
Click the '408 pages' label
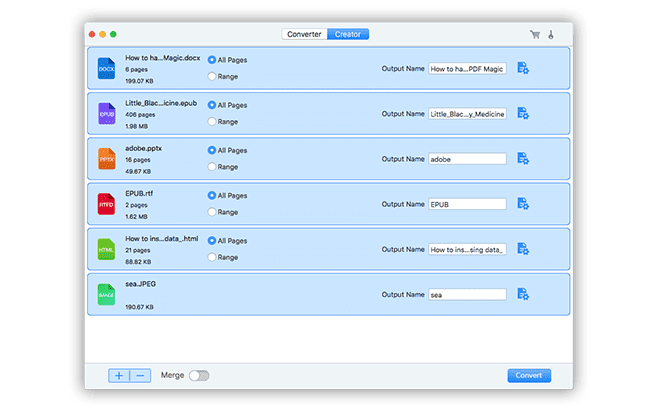[140, 115]
